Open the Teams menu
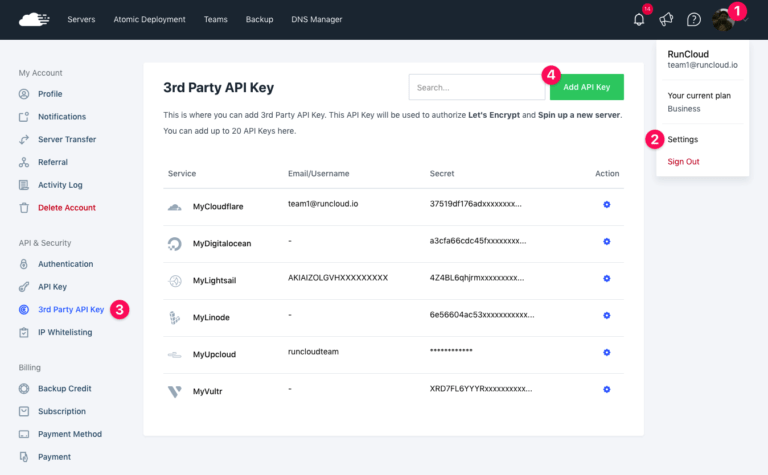This screenshot has width=768, height=475. [x=216, y=20]
